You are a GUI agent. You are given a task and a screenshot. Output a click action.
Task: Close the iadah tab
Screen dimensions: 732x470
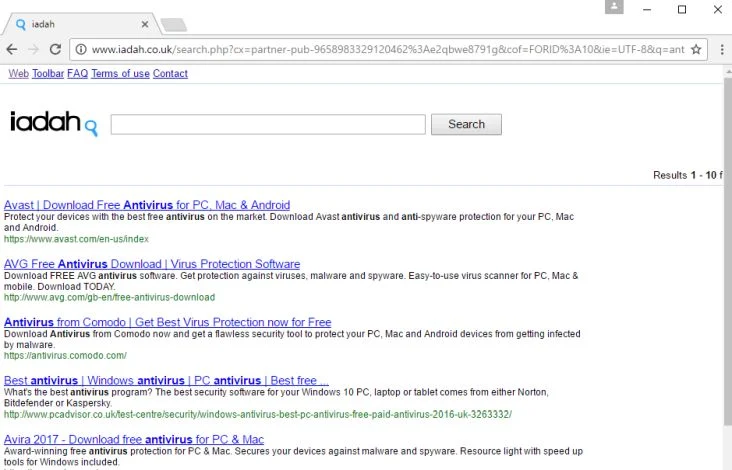tap(145, 24)
